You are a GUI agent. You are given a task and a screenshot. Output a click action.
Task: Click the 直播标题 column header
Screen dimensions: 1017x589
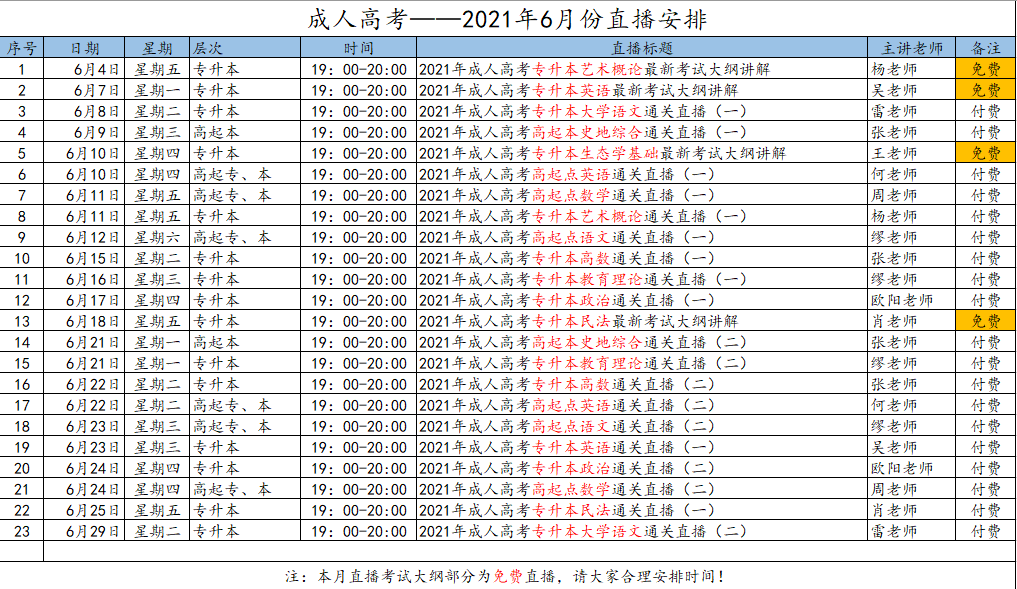(x=645, y=47)
